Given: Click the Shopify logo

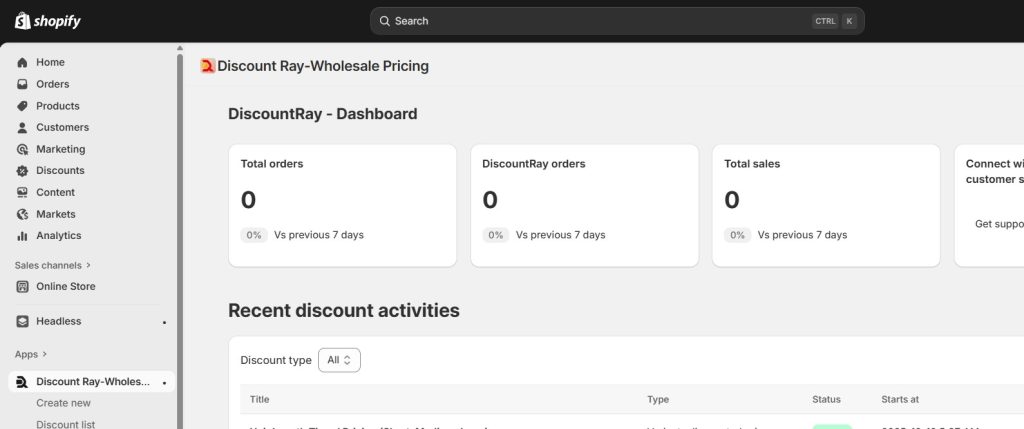Looking at the screenshot, I should pyautogui.click(x=48, y=21).
